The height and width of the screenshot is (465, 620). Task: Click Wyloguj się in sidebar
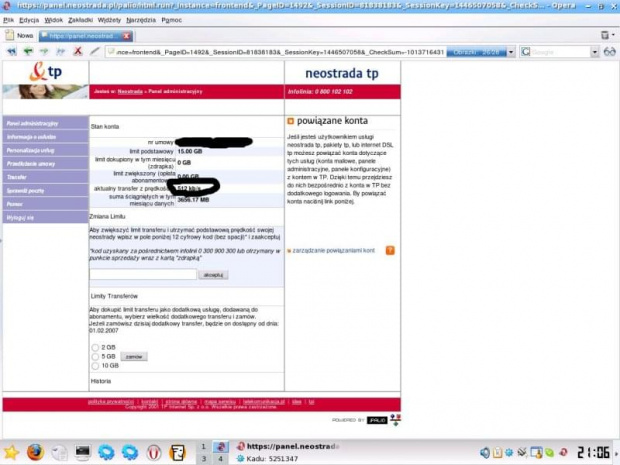pos(45,217)
